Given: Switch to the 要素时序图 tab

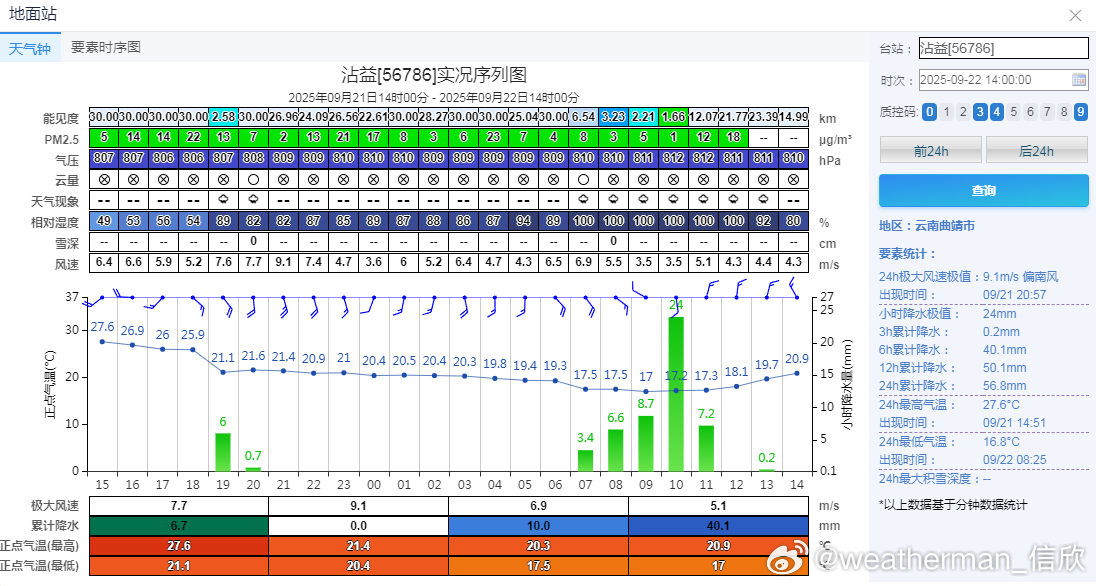Looking at the screenshot, I should pyautogui.click(x=106, y=47).
